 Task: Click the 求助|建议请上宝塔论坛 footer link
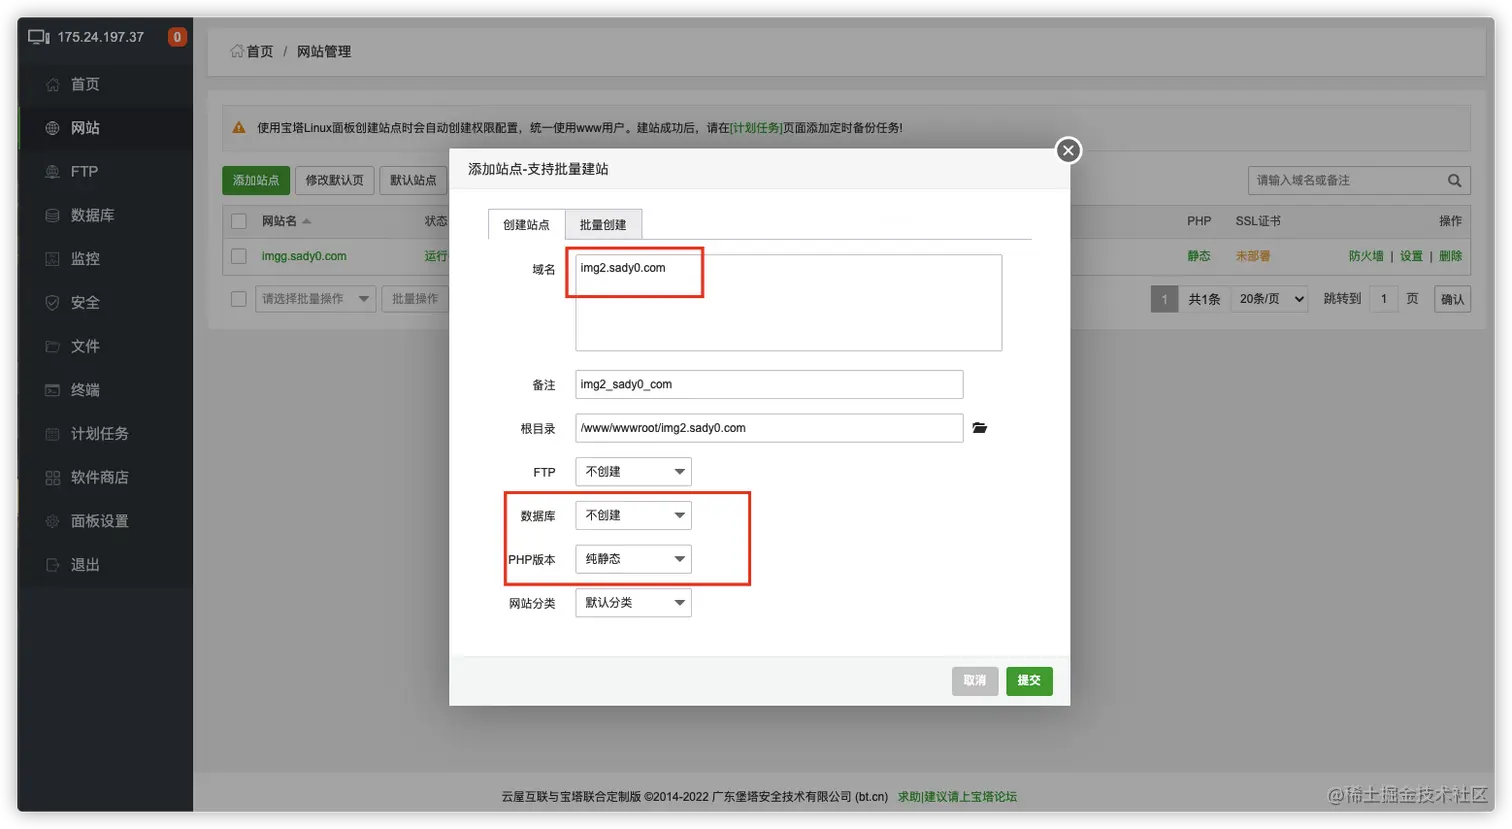[x=957, y=797]
